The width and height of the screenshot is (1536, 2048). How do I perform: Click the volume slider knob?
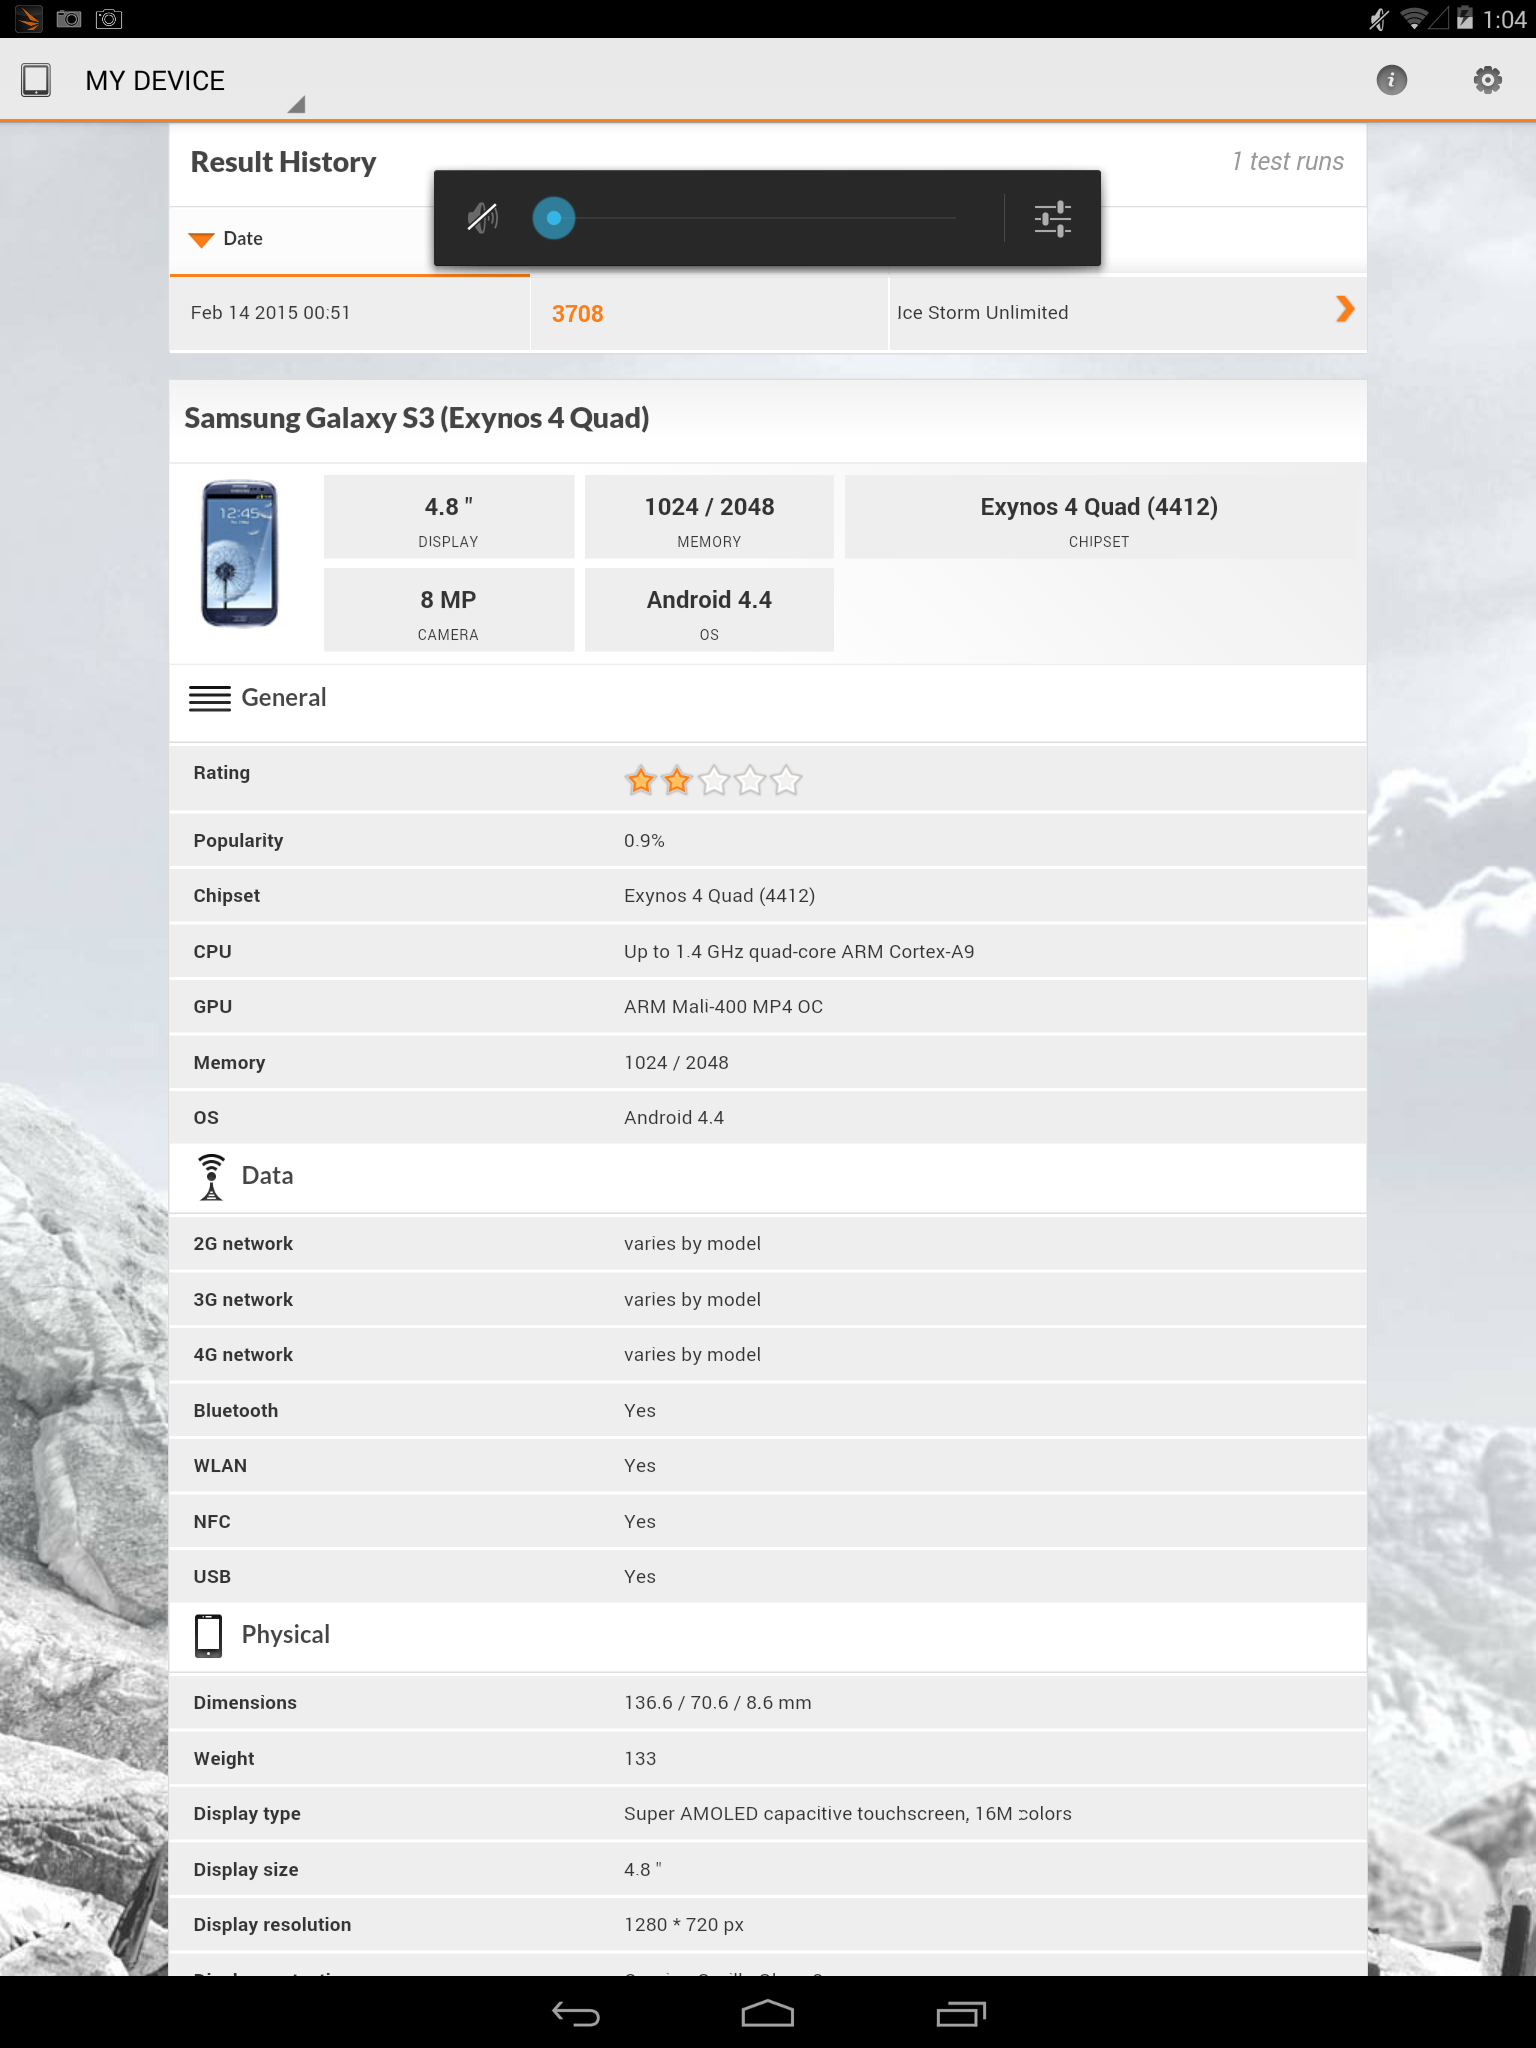point(554,218)
